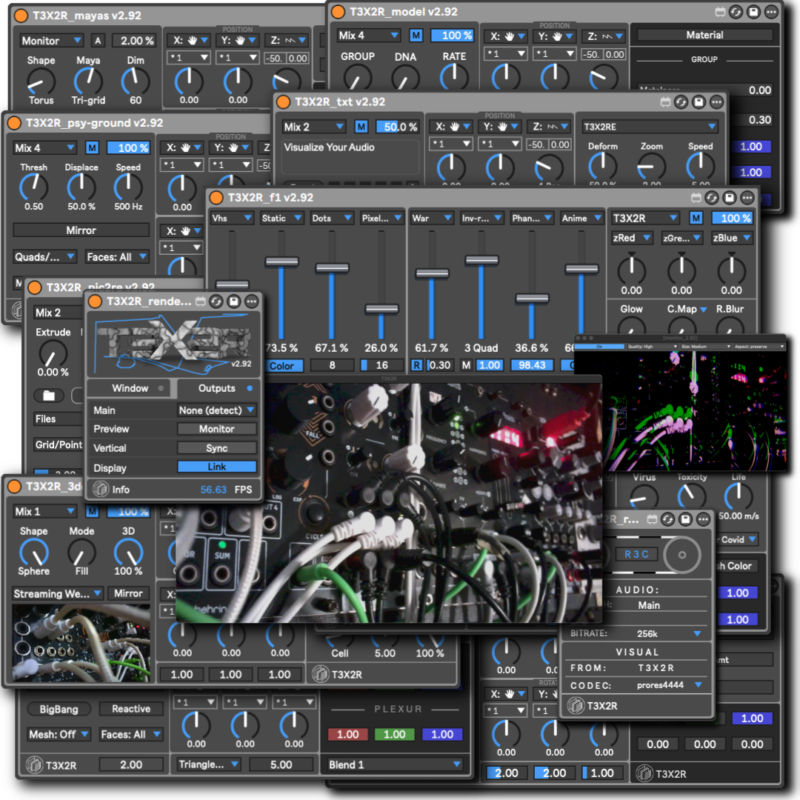
Task: Toggle orange power button on T3X2R_rende device
Action: (95, 302)
